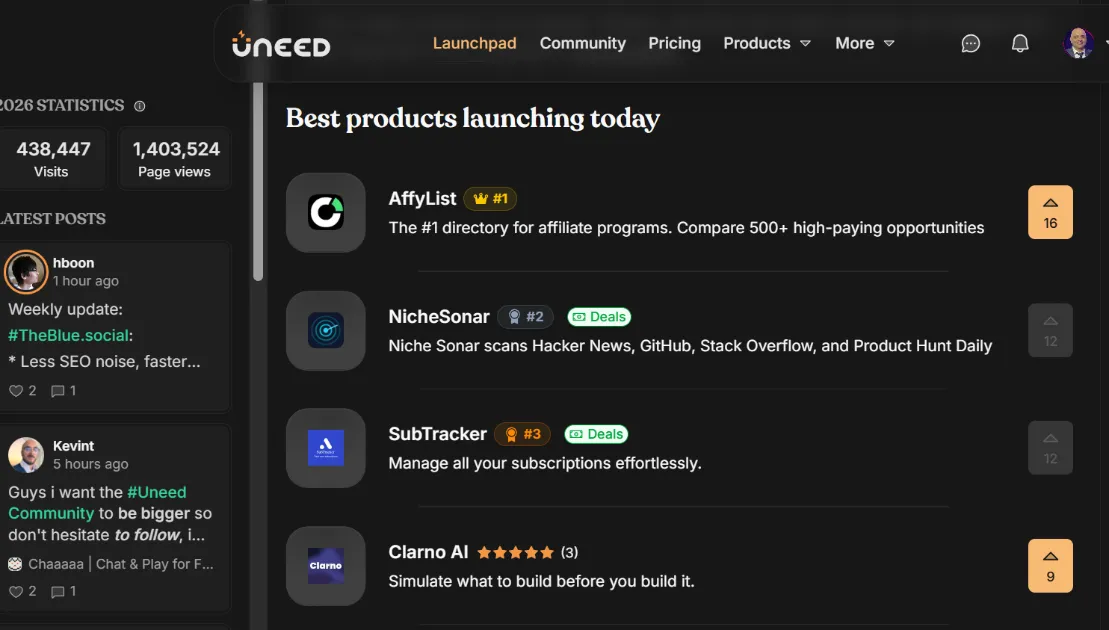This screenshot has height=630, width=1109.
Task: Like hboon's post heart icon
Action: pyautogui.click(x=16, y=390)
